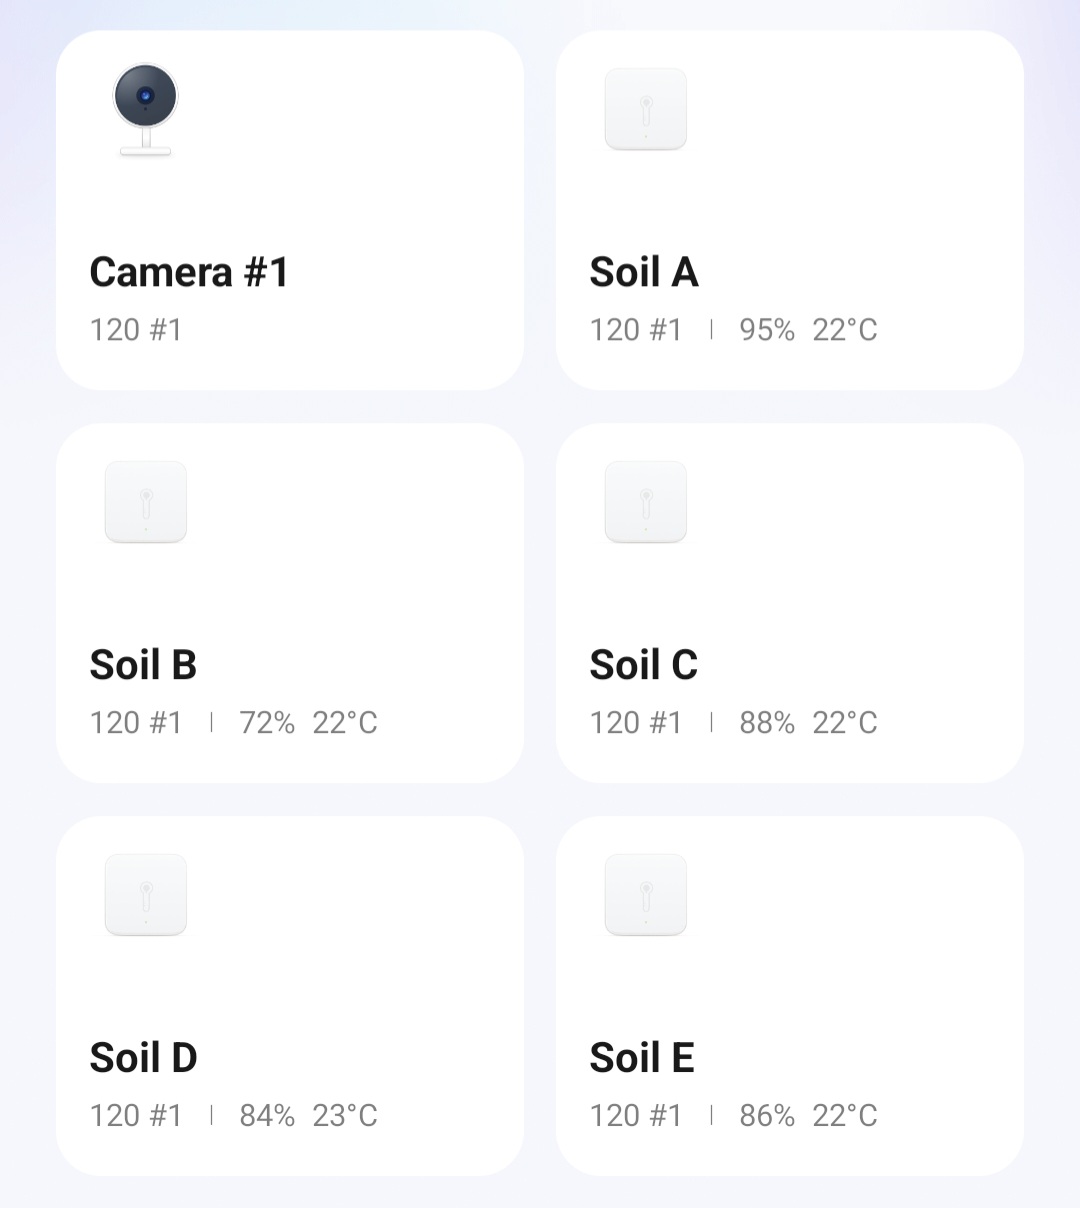
Task: Open the Camera #1 name label
Action: (x=189, y=272)
